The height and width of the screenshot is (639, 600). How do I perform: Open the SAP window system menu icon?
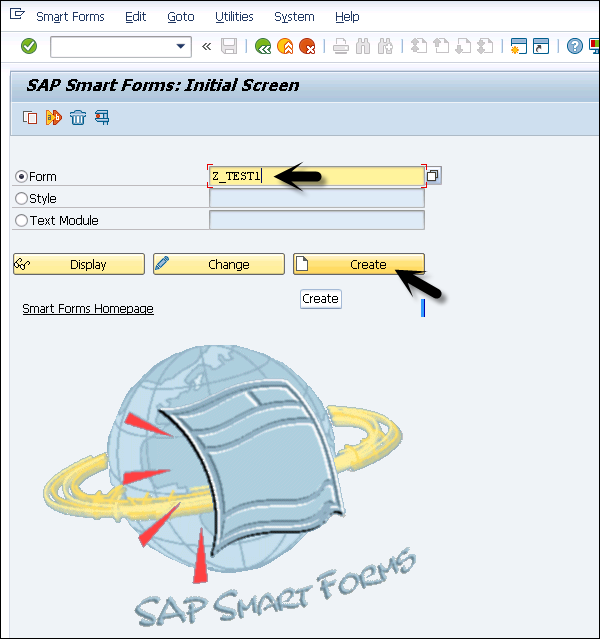[x=17, y=15]
